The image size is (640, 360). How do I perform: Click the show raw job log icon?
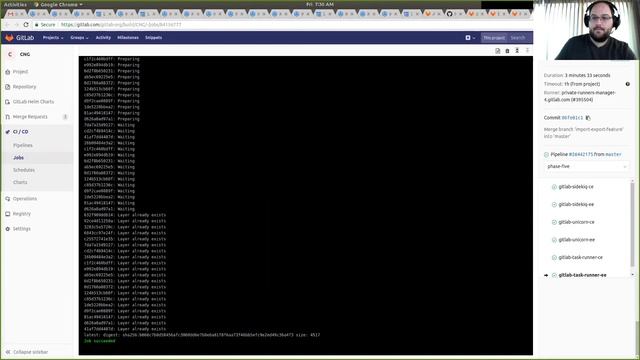pyautogui.click(x=498, y=51)
